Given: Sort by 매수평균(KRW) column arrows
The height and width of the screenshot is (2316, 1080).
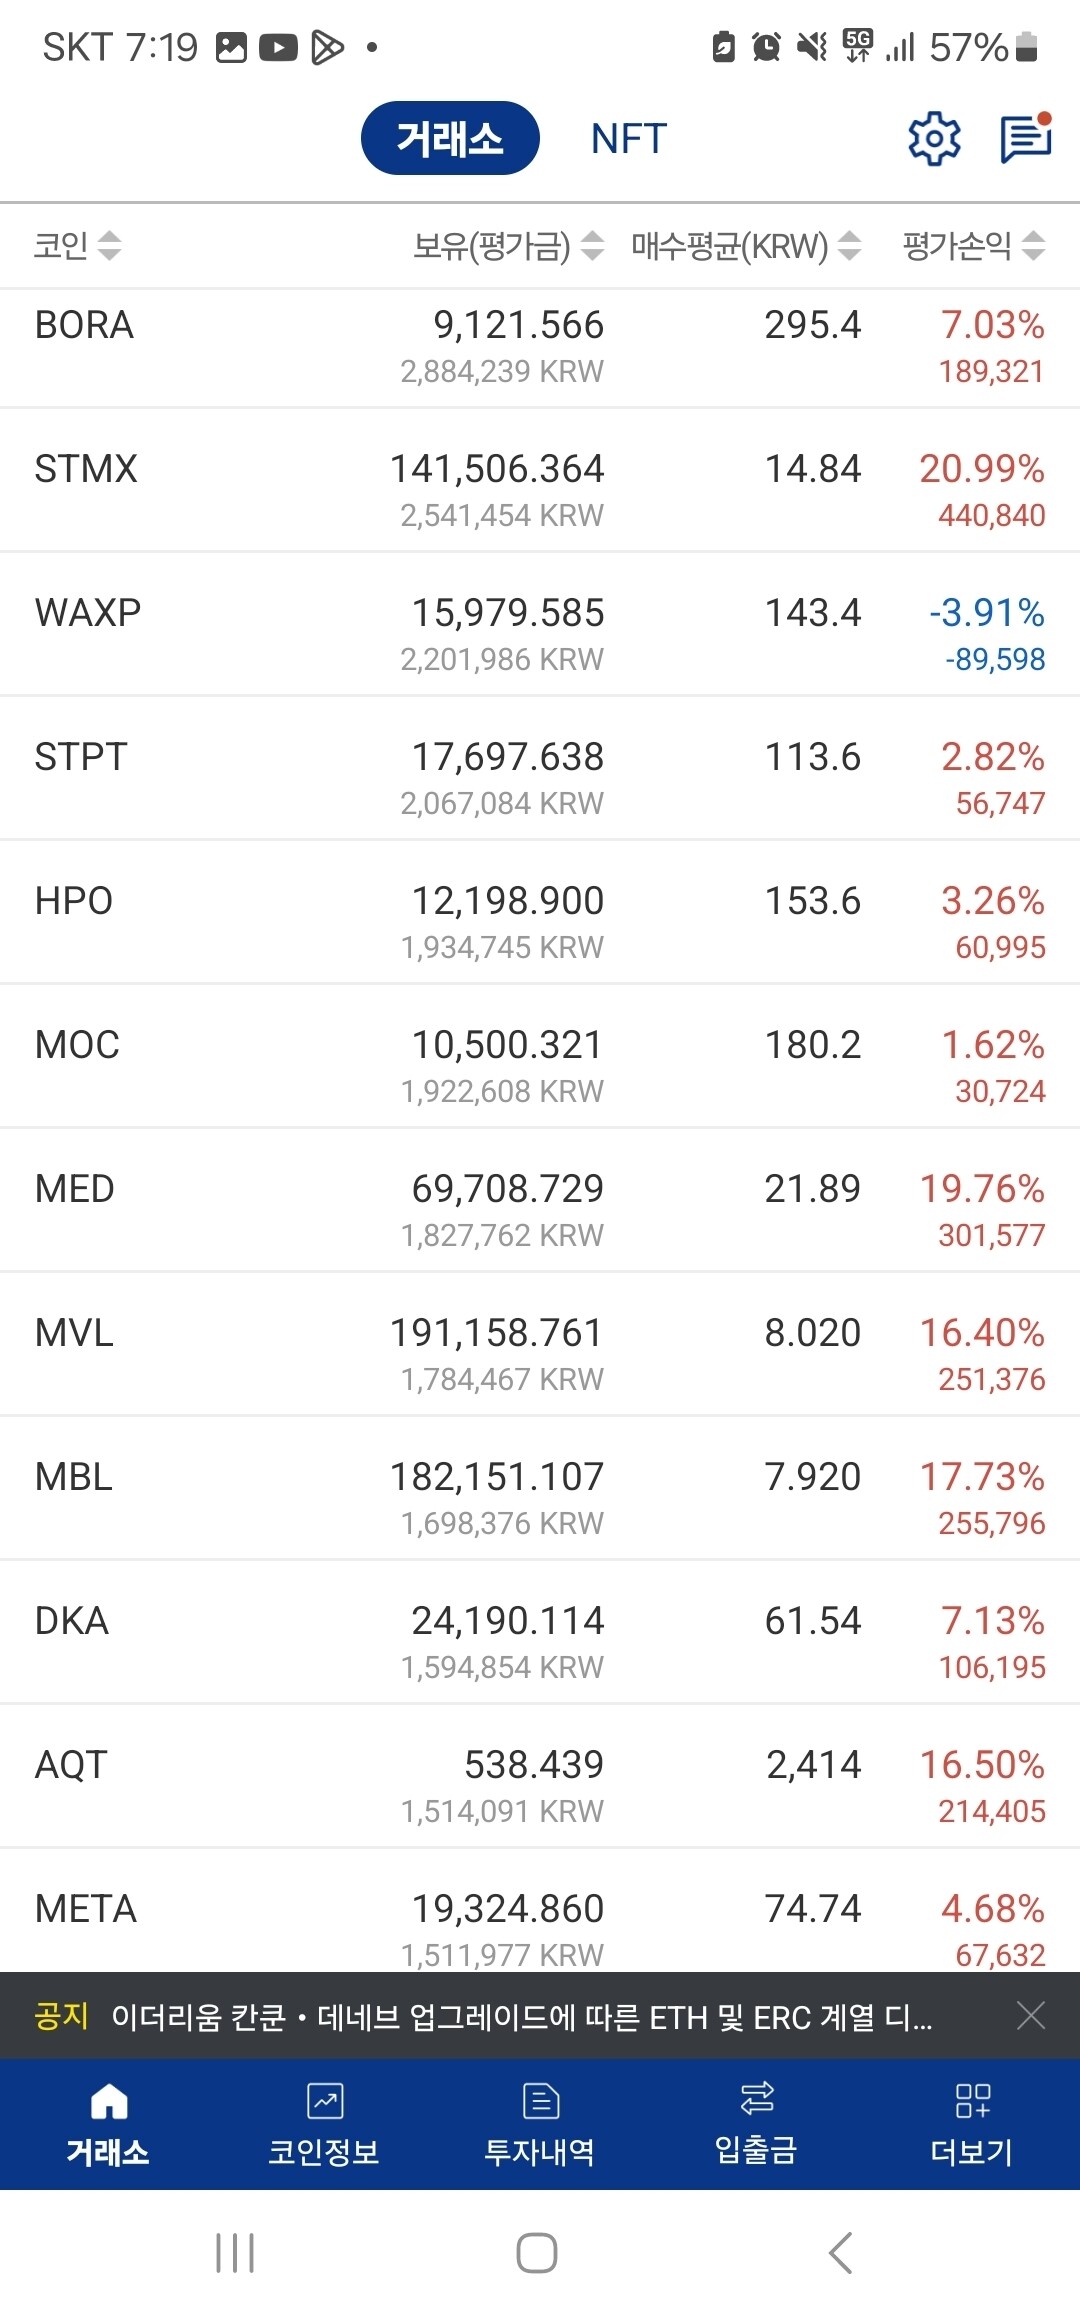Looking at the screenshot, I should coord(849,246).
